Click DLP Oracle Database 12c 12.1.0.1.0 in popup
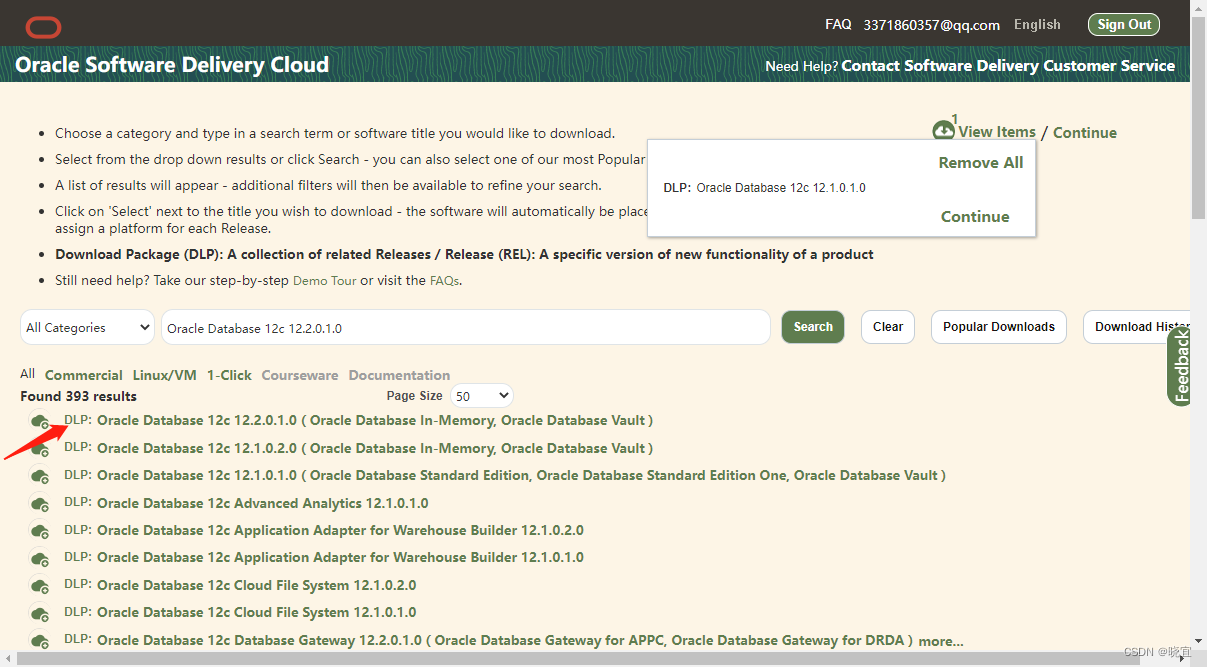 tap(765, 188)
